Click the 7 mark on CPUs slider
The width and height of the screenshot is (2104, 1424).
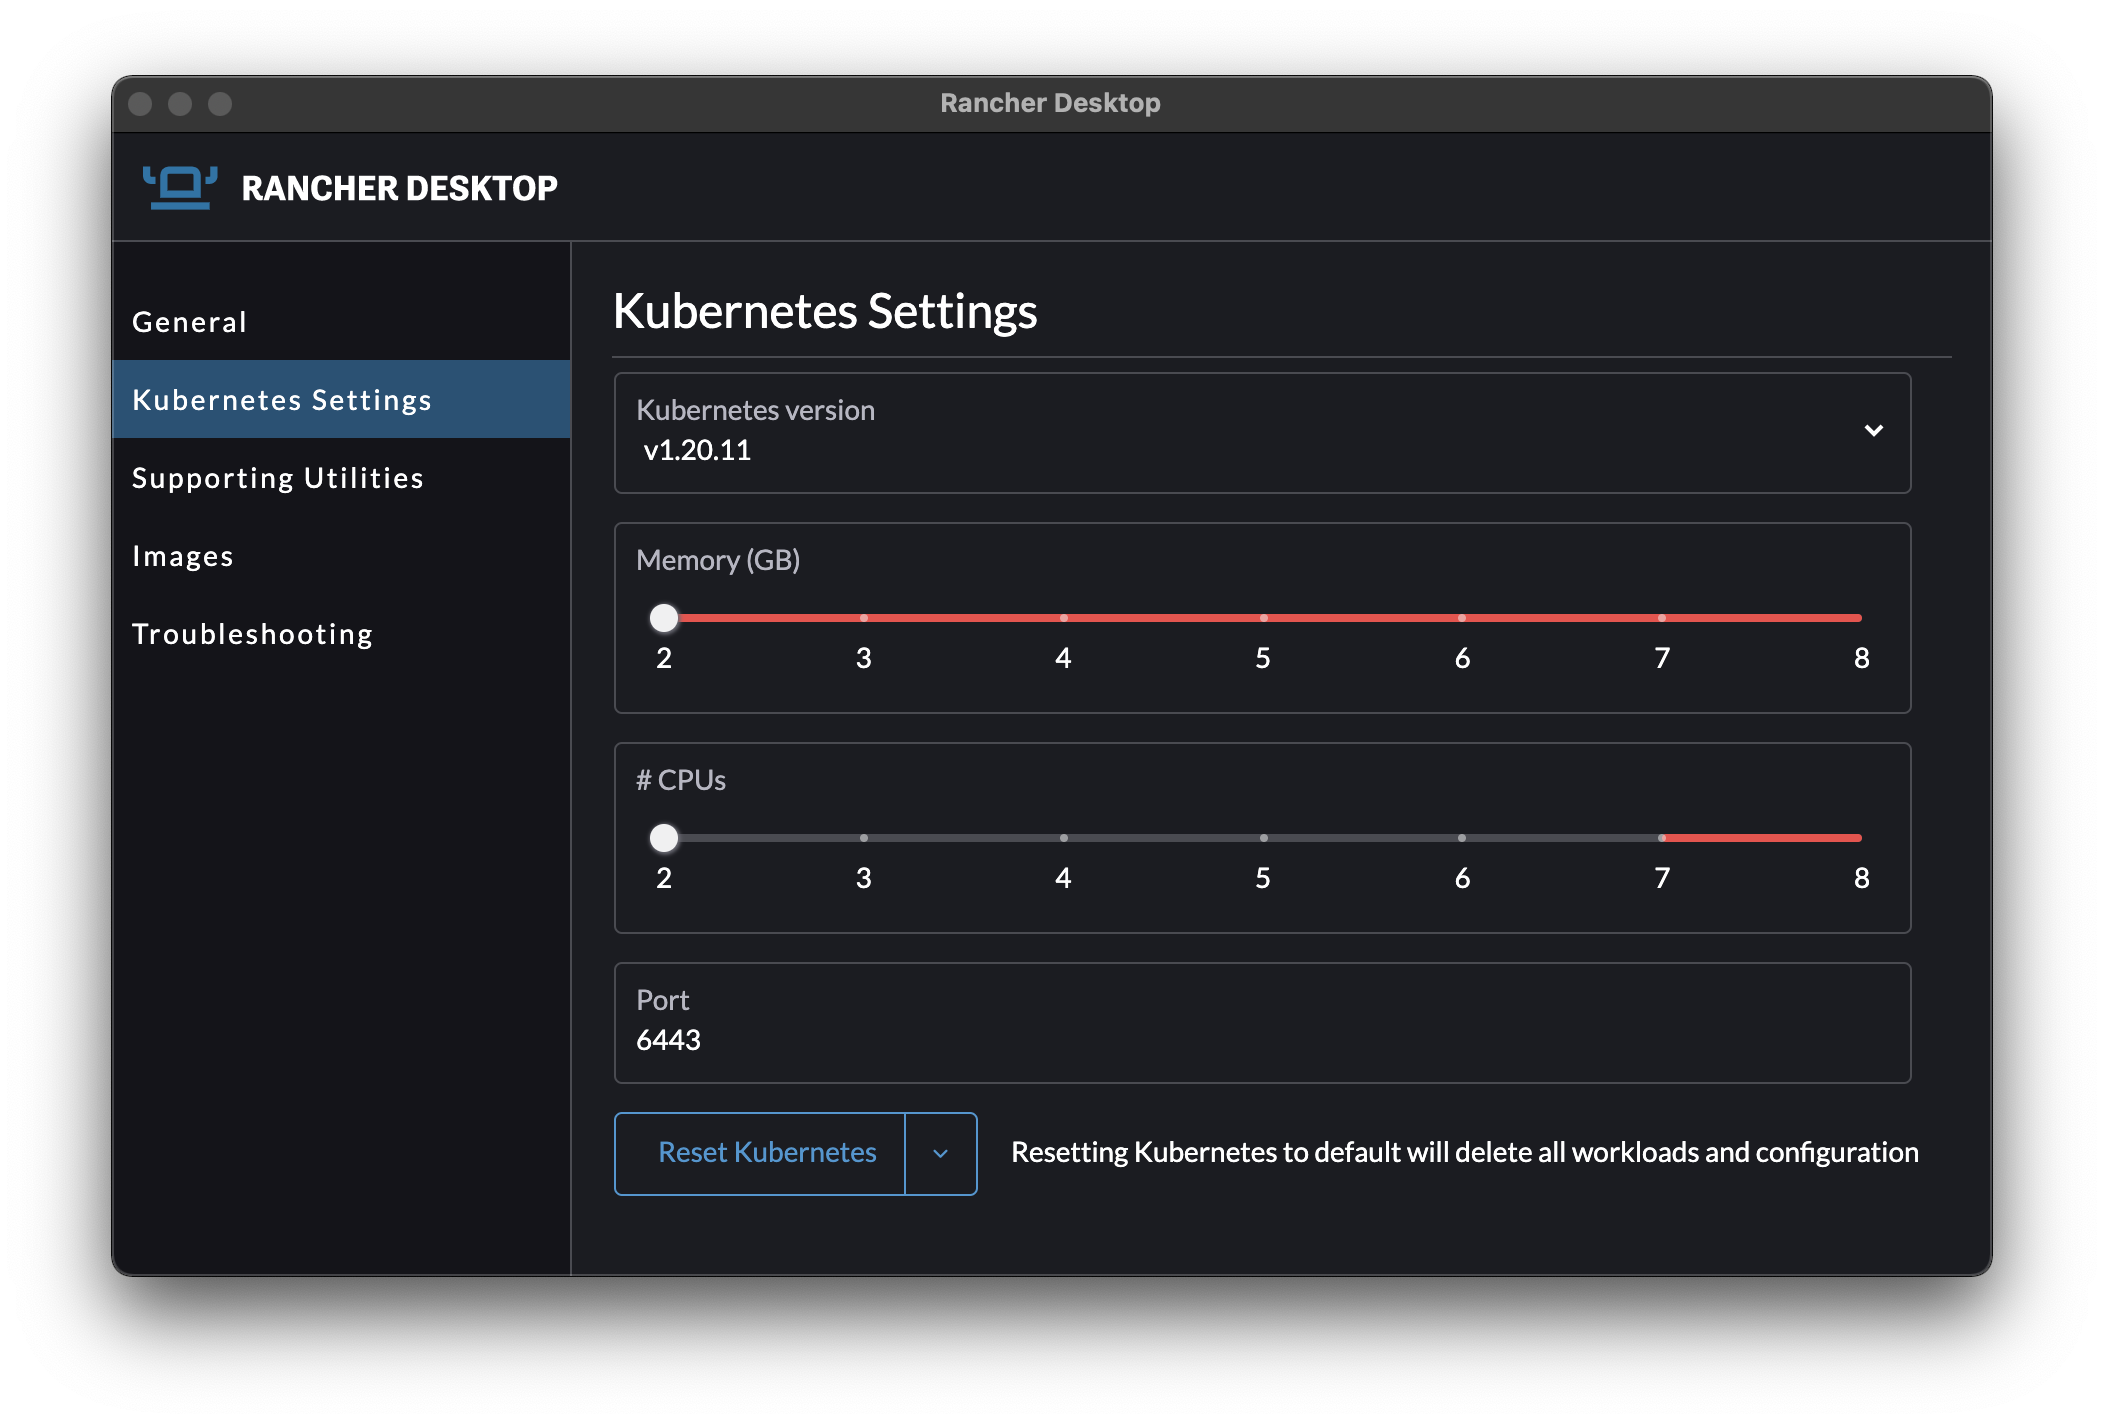(x=1661, y=839)
